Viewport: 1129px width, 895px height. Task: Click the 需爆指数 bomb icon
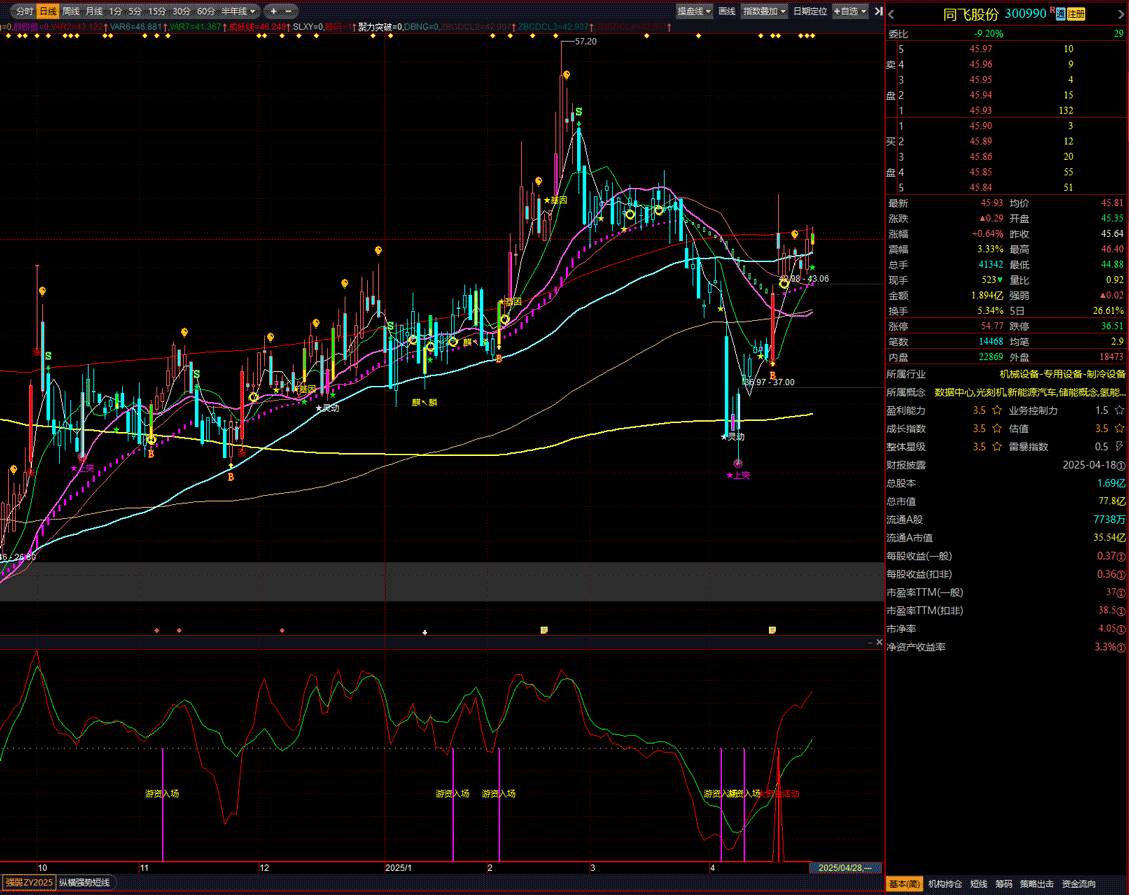(x=1120, y=446)
